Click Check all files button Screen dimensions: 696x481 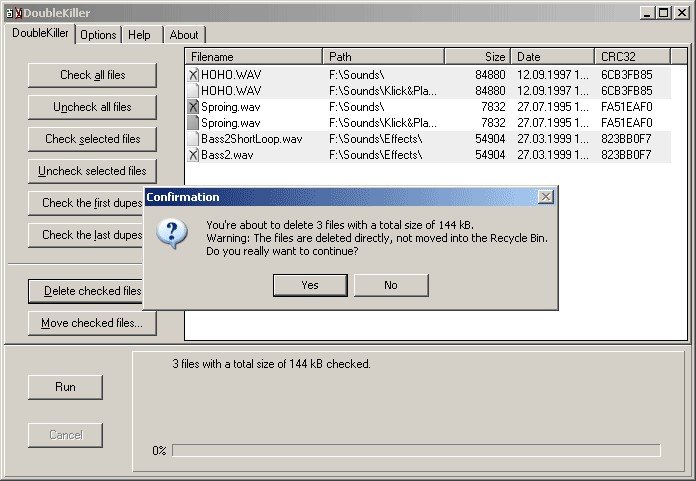(x=92, y=75)
